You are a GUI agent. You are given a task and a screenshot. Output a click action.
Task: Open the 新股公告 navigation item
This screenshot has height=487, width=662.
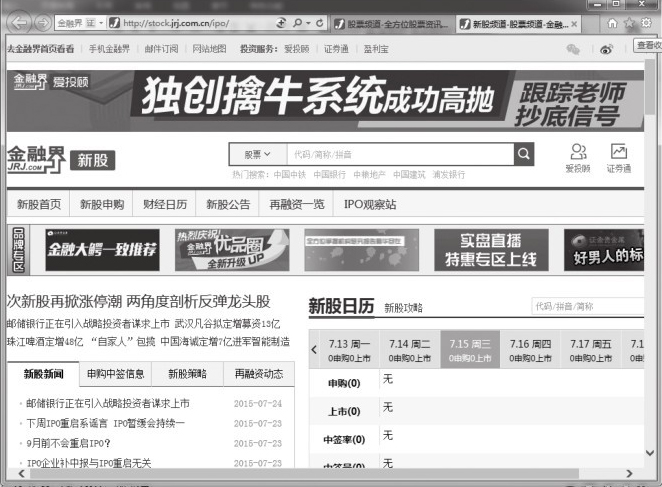pos(228,204)
